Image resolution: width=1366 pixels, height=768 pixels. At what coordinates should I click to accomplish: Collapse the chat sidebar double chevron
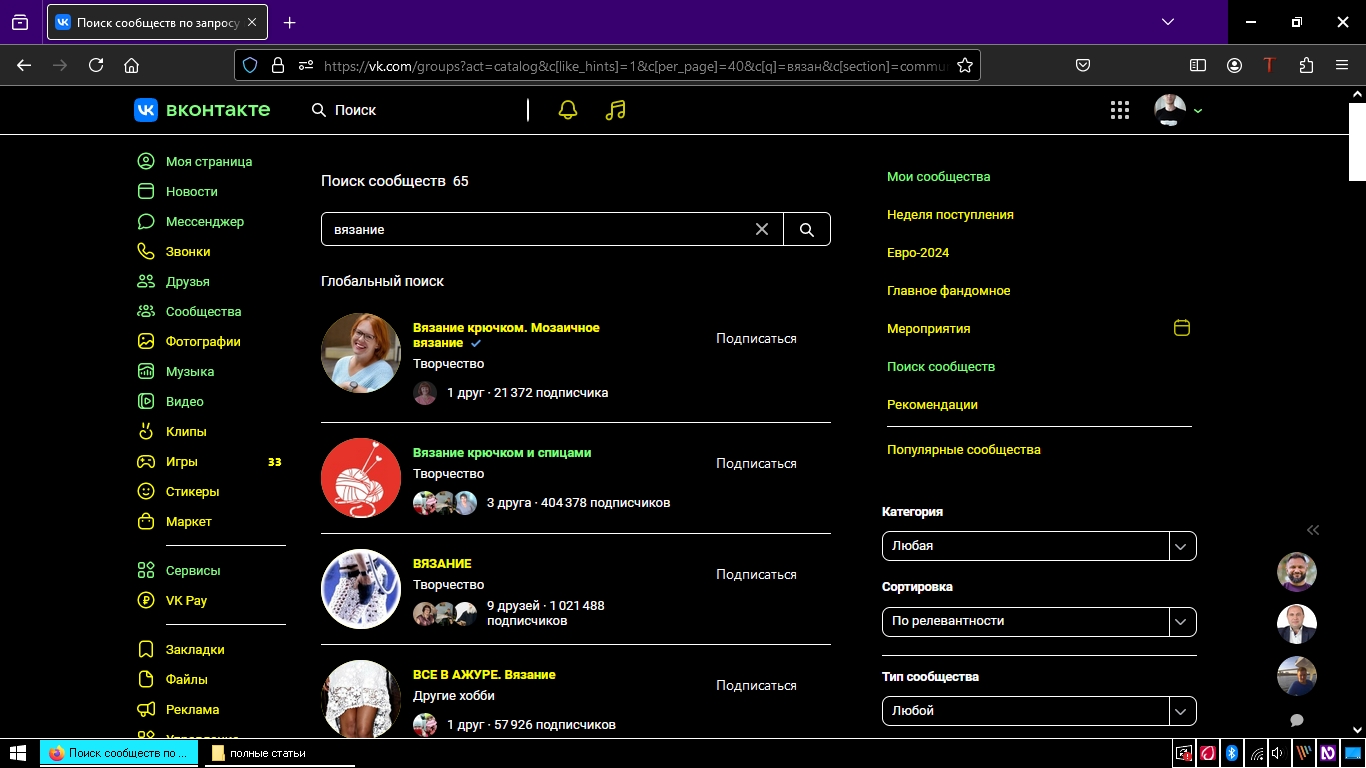tap(1313, 530)
